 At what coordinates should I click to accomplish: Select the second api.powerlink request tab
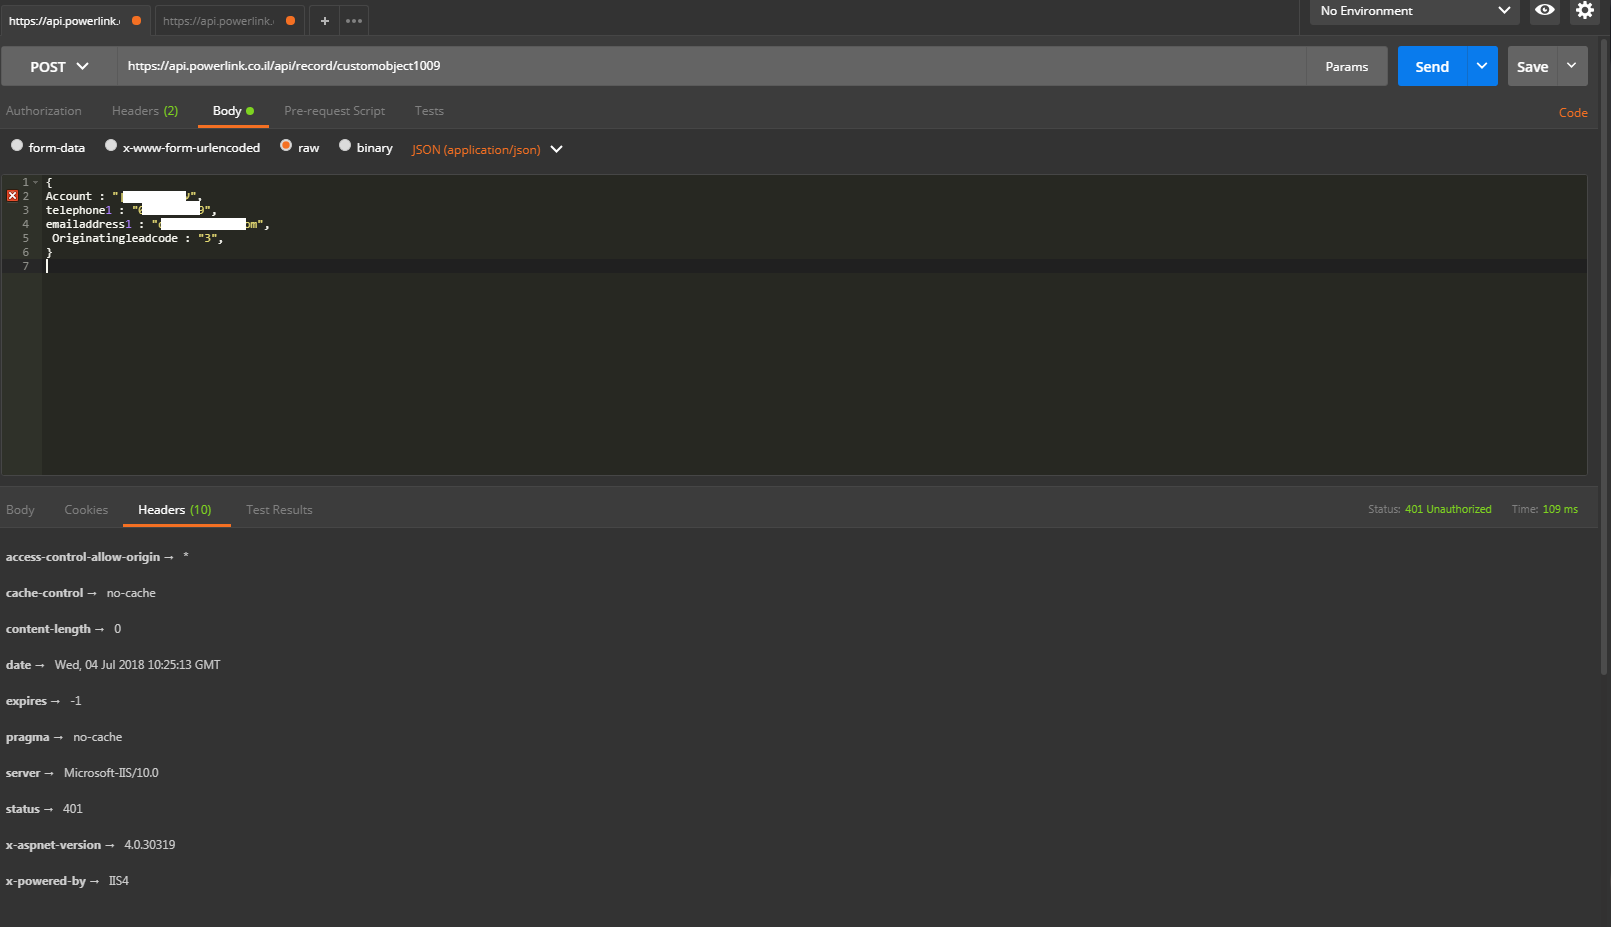click(230, 21)
